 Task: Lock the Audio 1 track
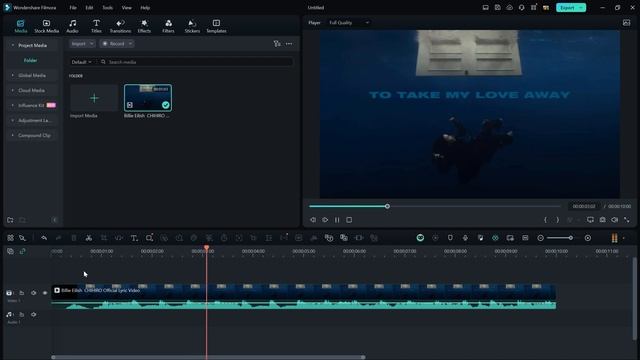[x=22, y=315]
